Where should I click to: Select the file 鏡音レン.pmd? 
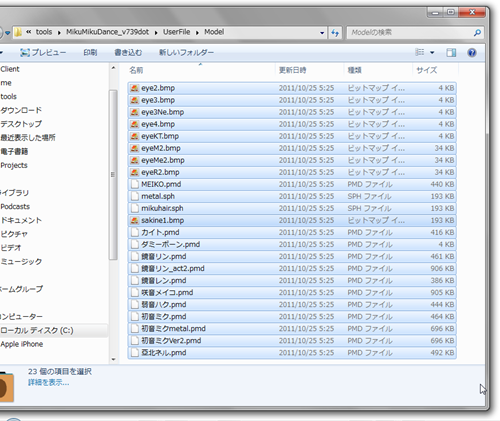point(292,280)
